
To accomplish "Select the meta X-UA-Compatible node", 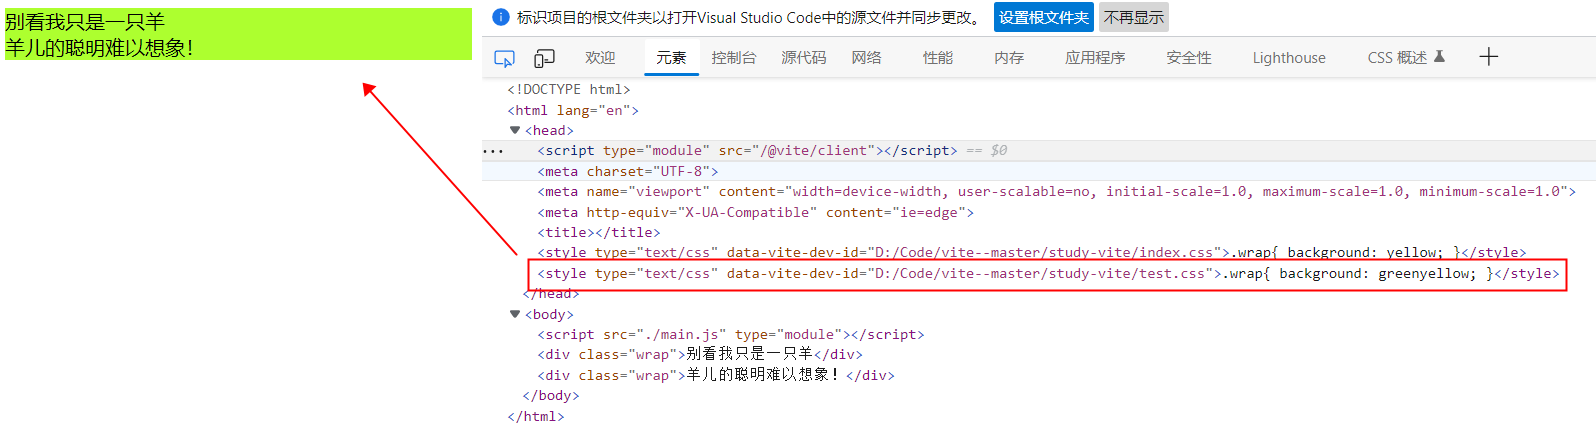I will click(755, 213).
